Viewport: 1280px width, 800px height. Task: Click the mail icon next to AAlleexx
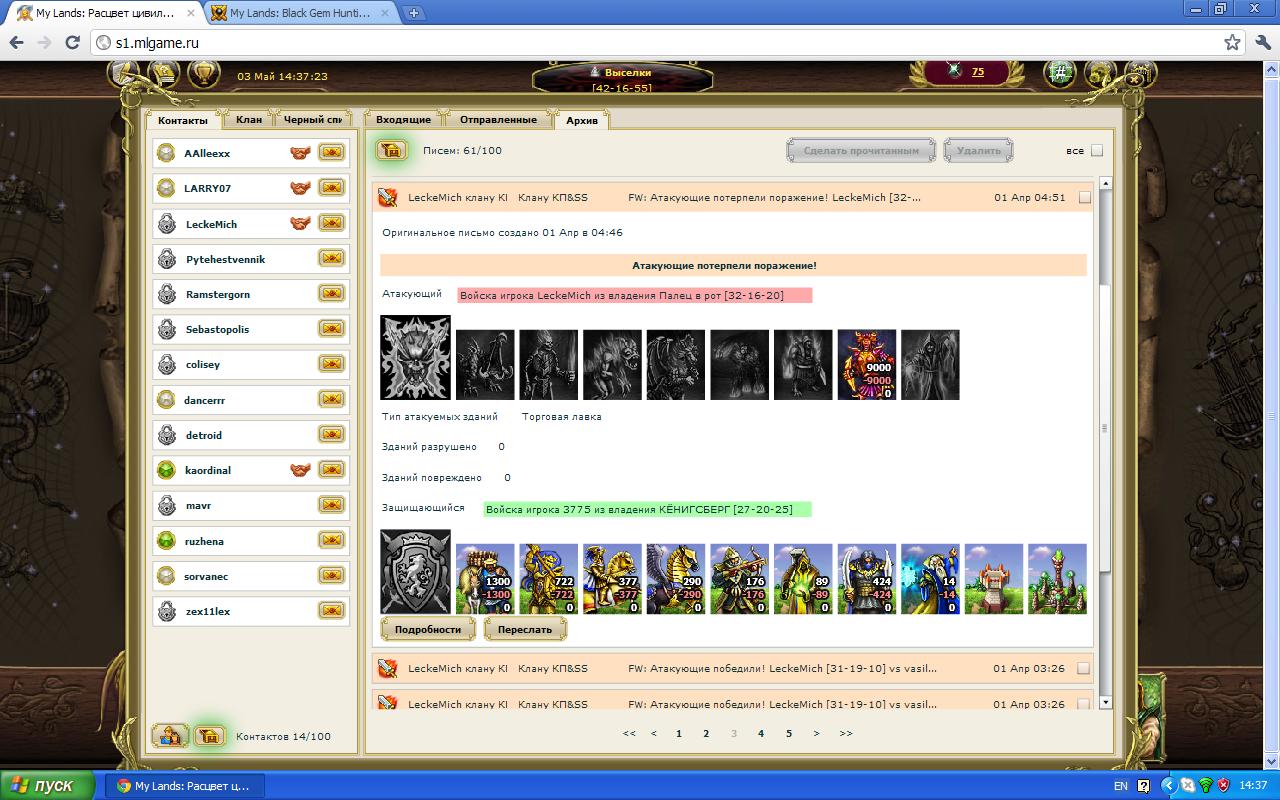point(331,153)
